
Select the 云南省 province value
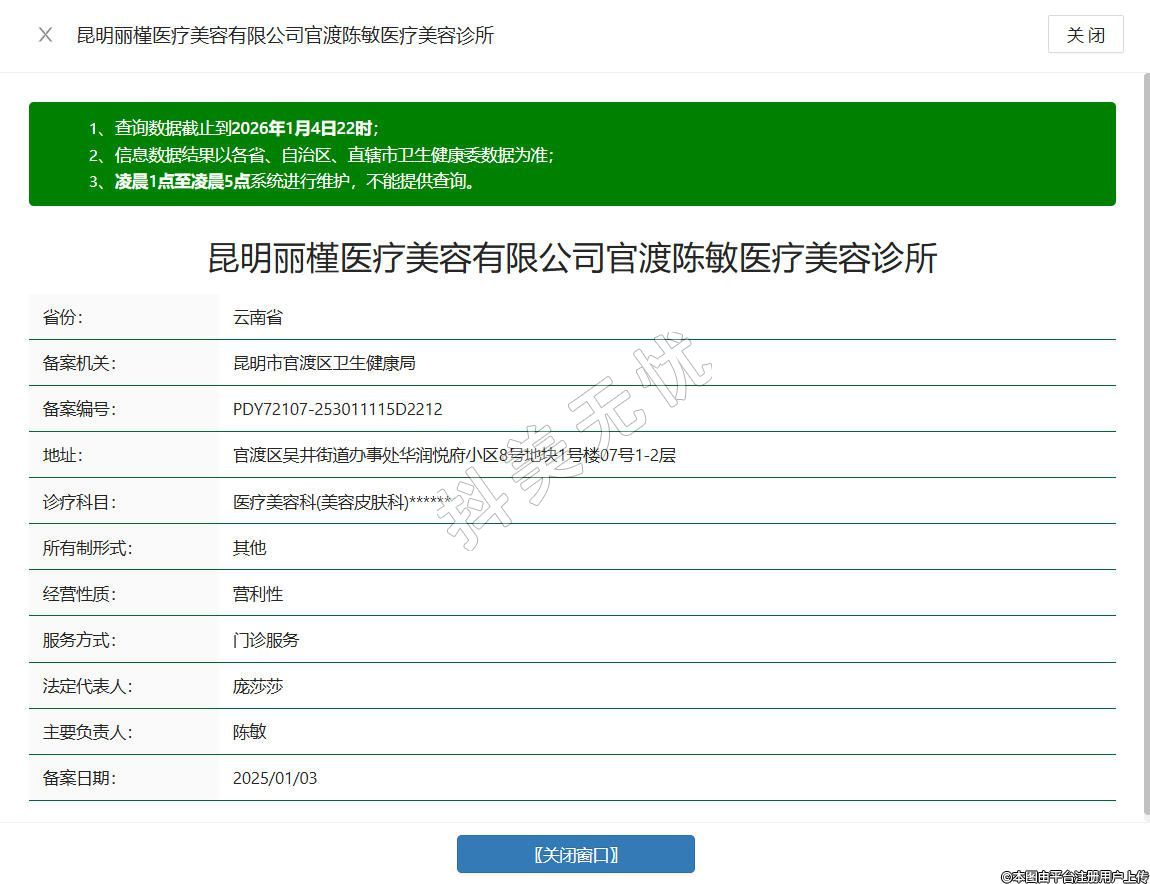click(258, 317)
